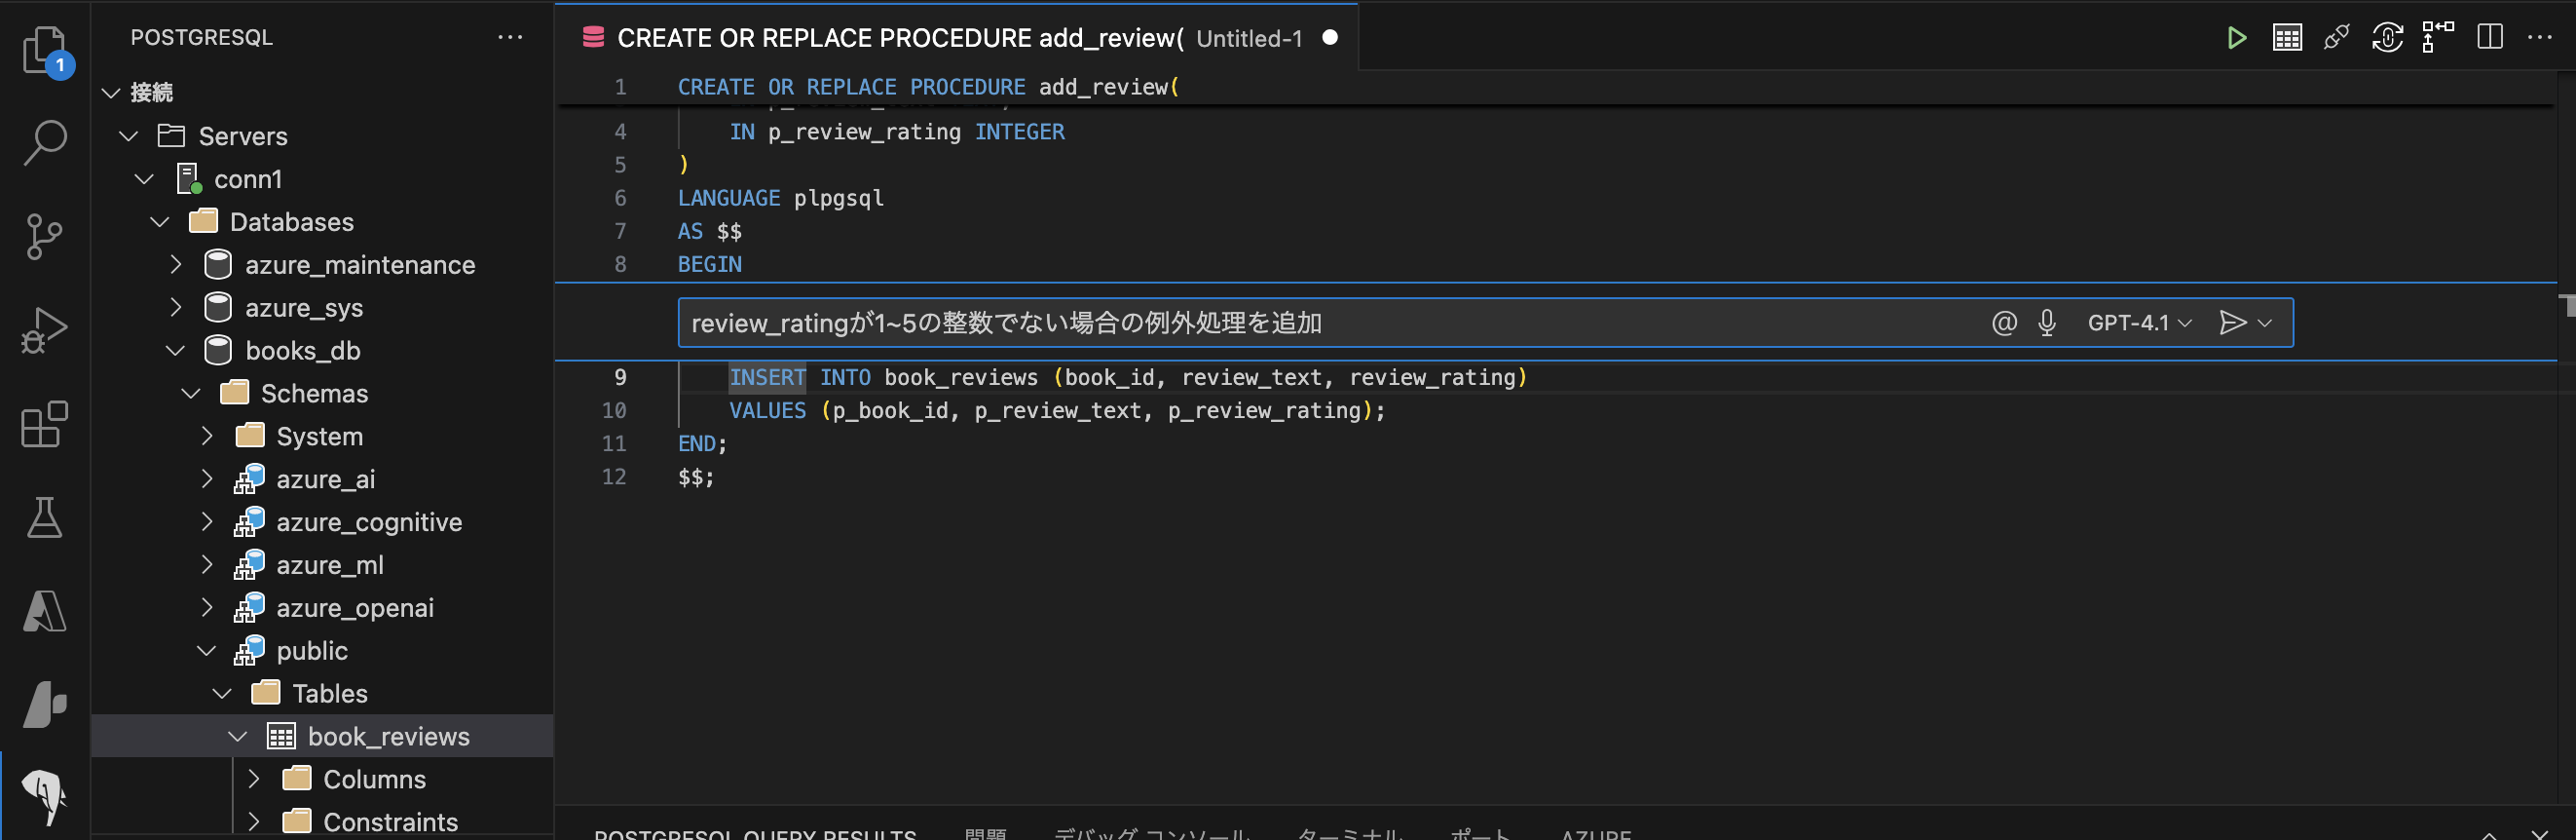This screenshot has width=2576, height=840.
Task: Expand the azure_ai schema
Action: tap(207, 480)
